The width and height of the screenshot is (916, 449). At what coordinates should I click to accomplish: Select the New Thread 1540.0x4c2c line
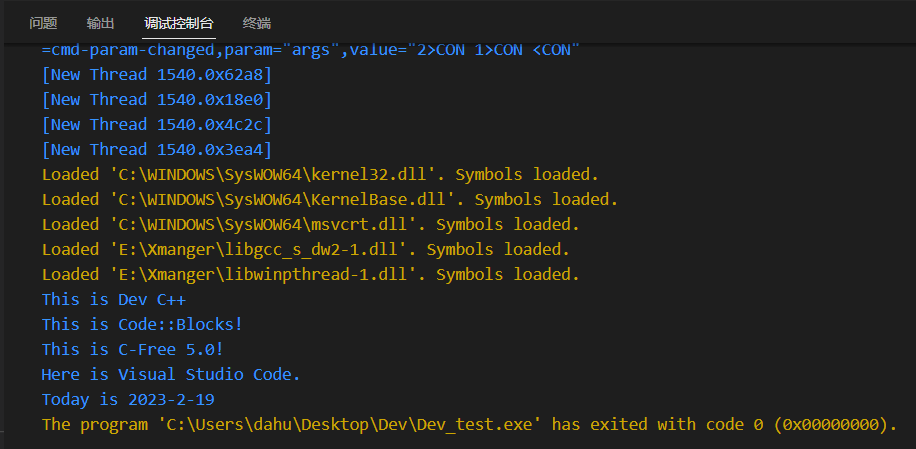(x=157, y=125)
